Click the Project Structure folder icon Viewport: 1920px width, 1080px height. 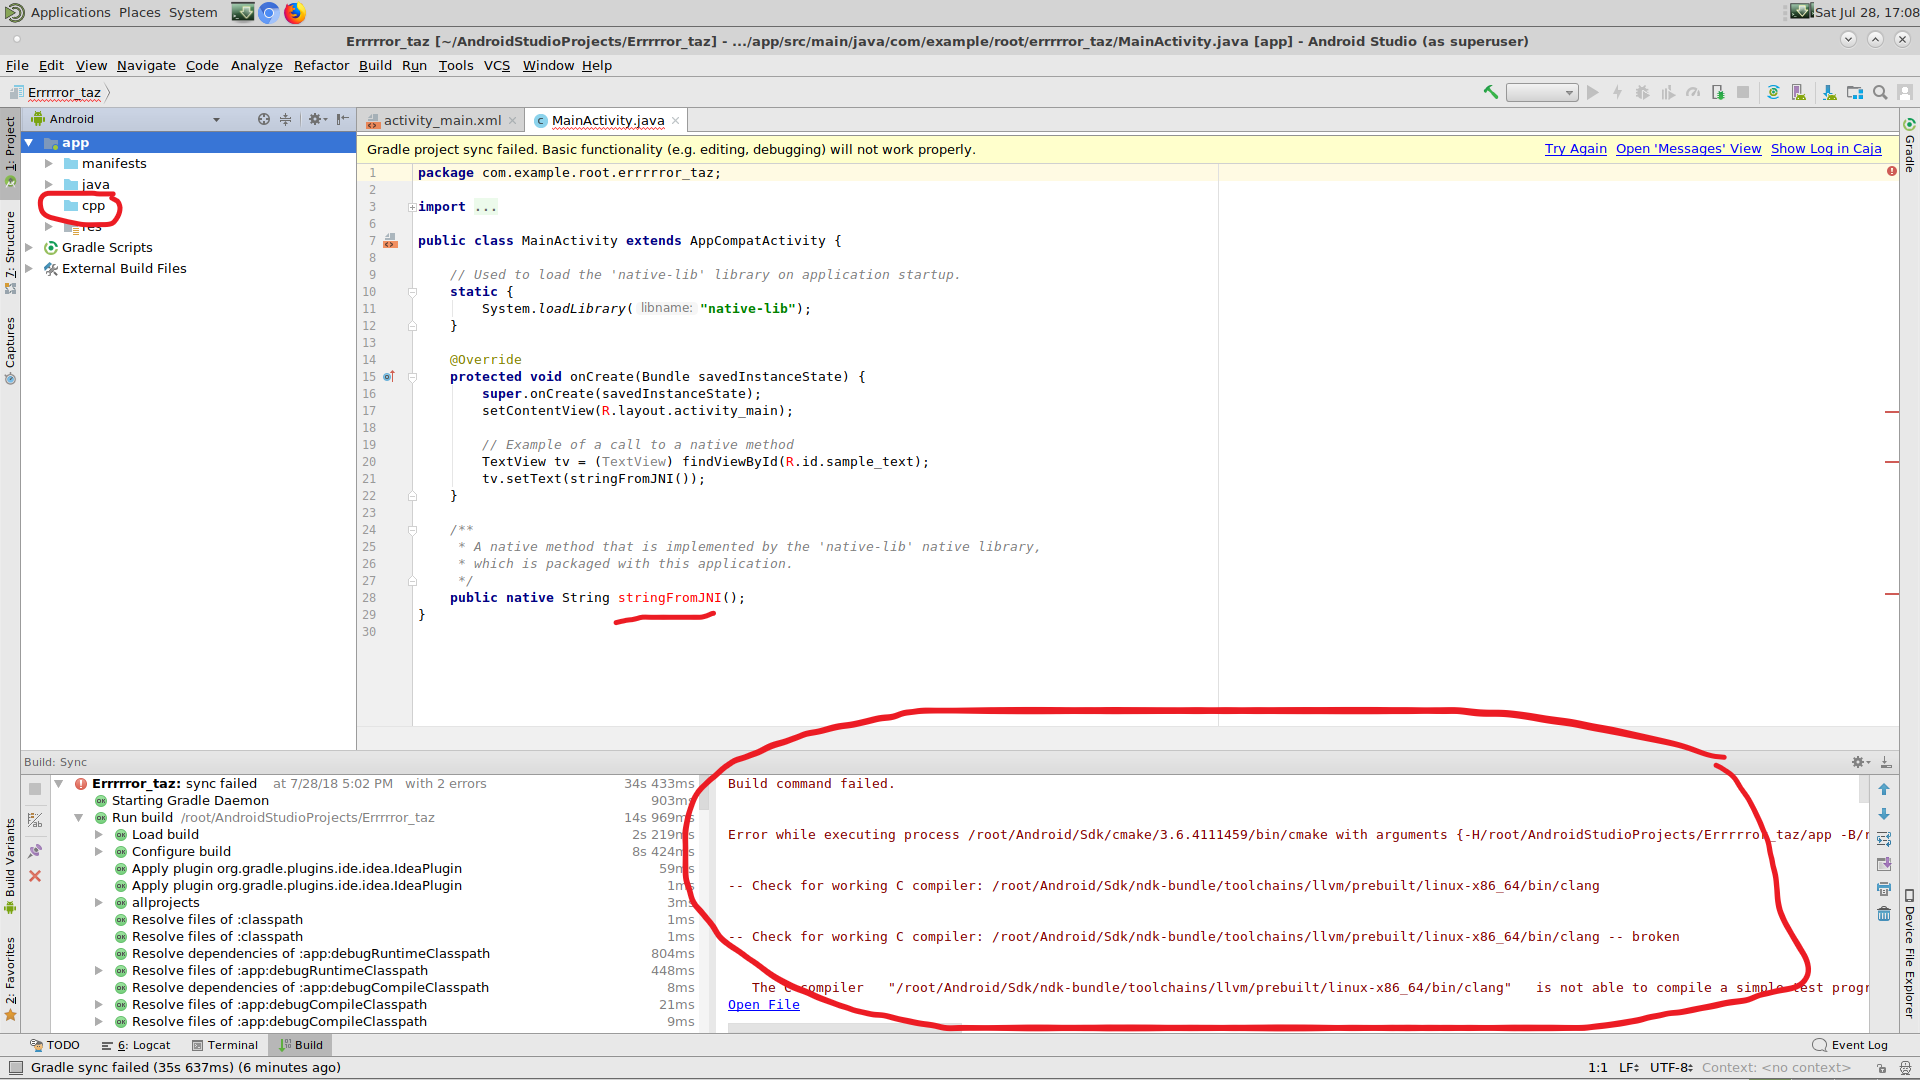coord(1855,92)
